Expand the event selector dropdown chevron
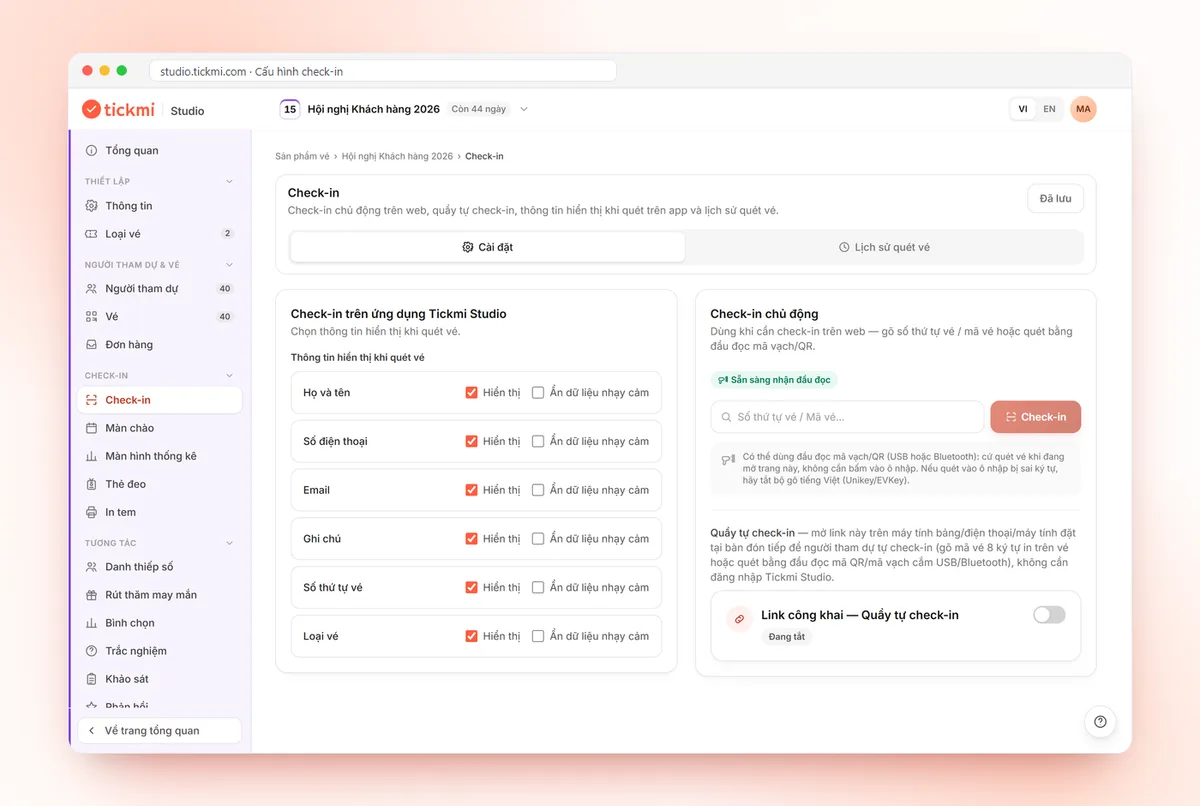Viewport: 1200px width, 806px height. 524,109
